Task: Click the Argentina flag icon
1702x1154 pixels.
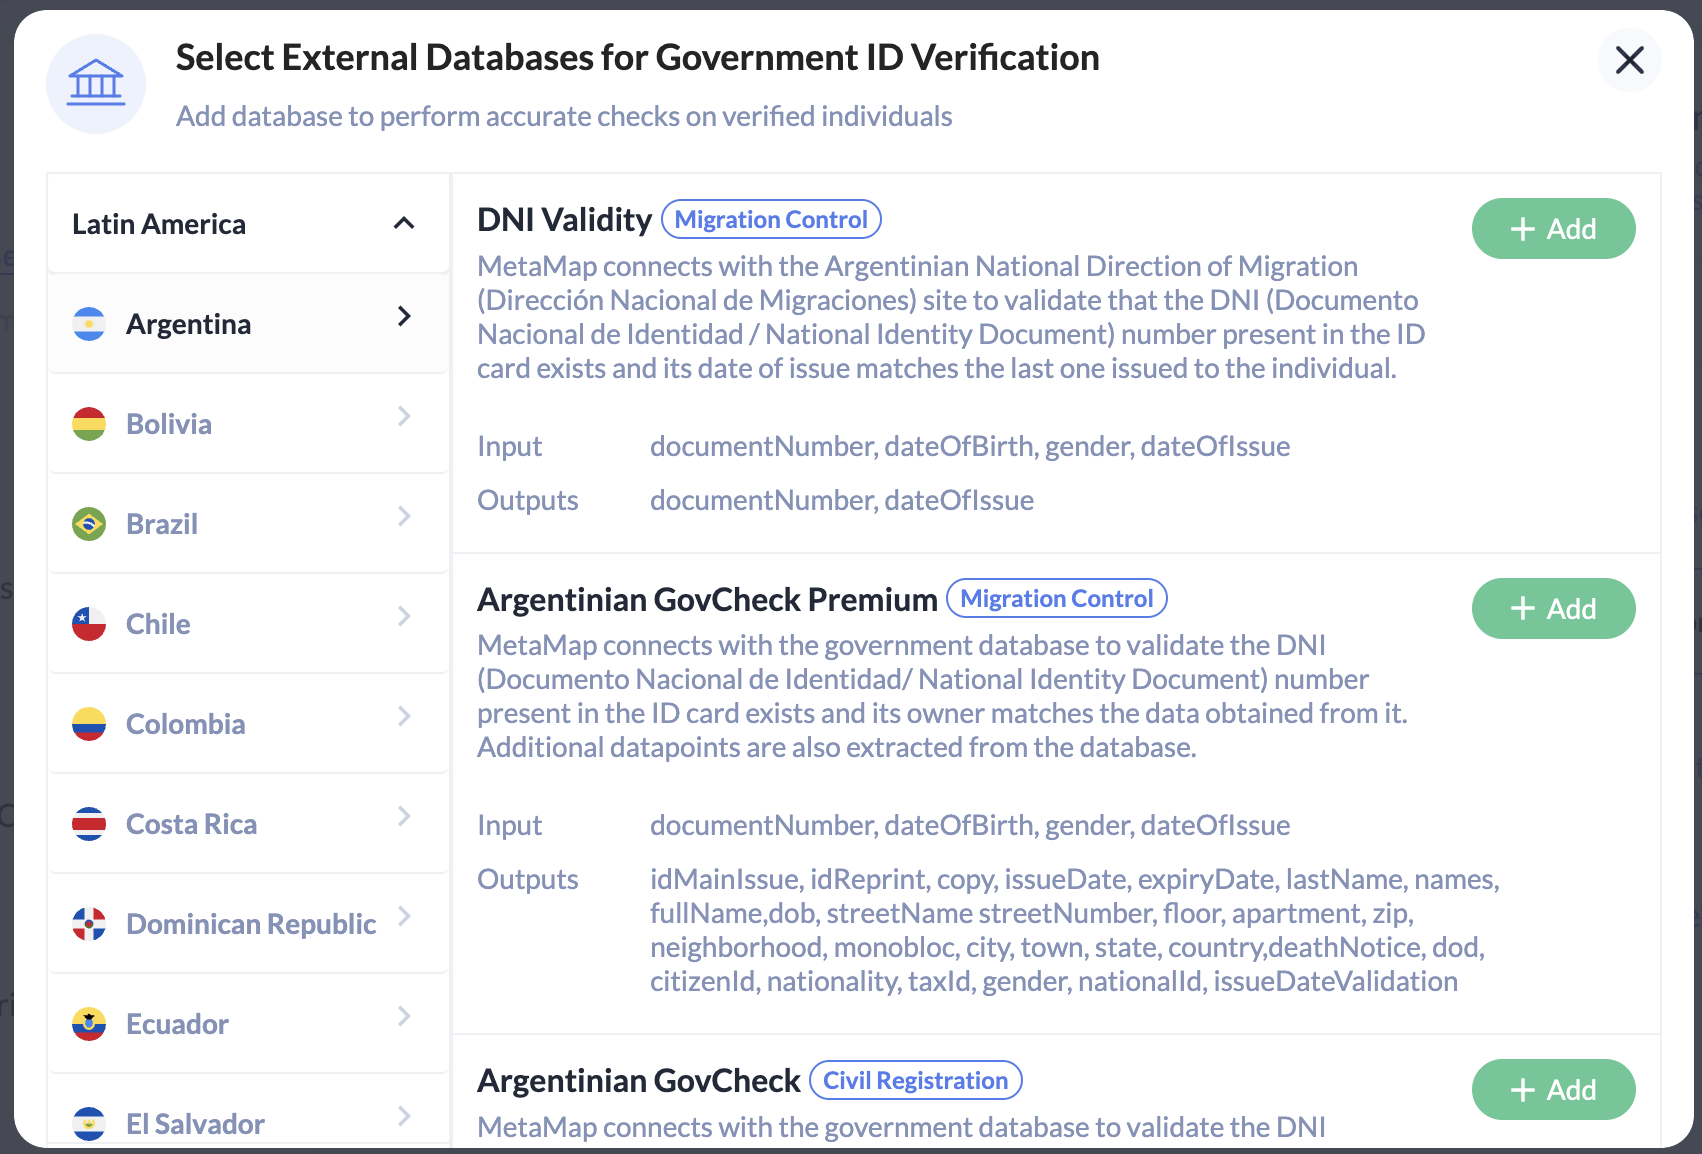Action: (x=89, y=324)
